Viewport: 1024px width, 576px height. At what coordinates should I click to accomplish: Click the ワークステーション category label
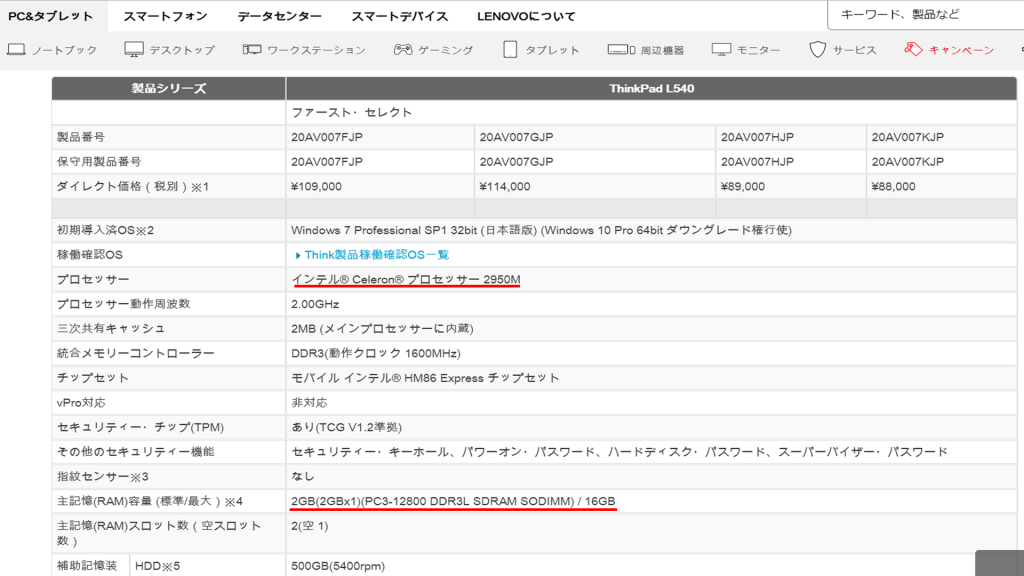(316, 50)
